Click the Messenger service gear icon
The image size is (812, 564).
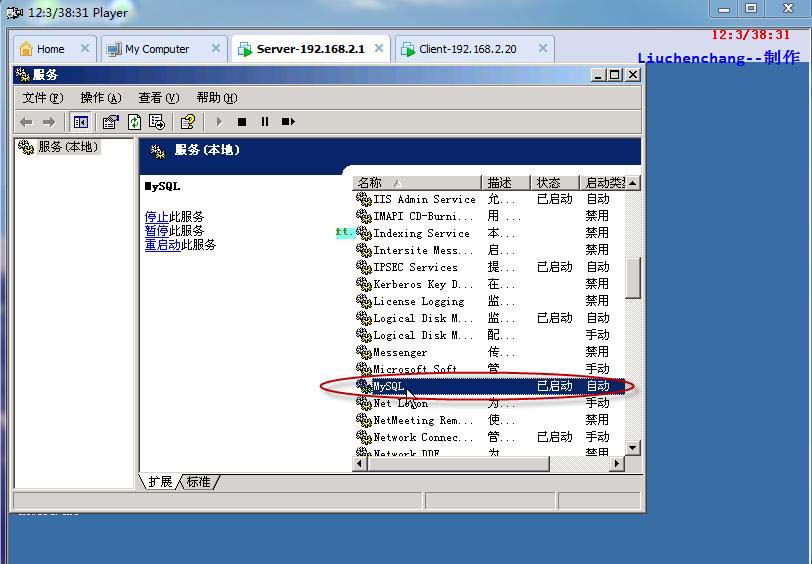[364, 352]
